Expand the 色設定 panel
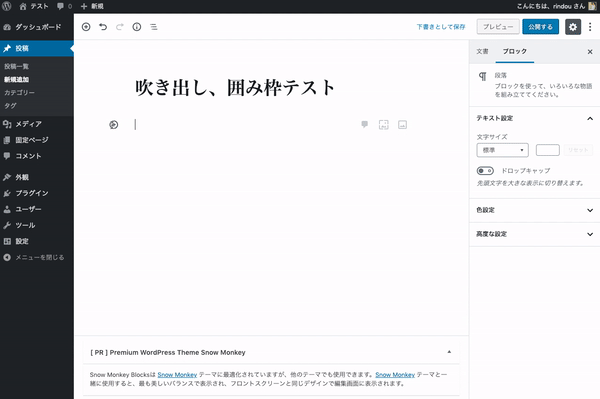 (534, 210)
